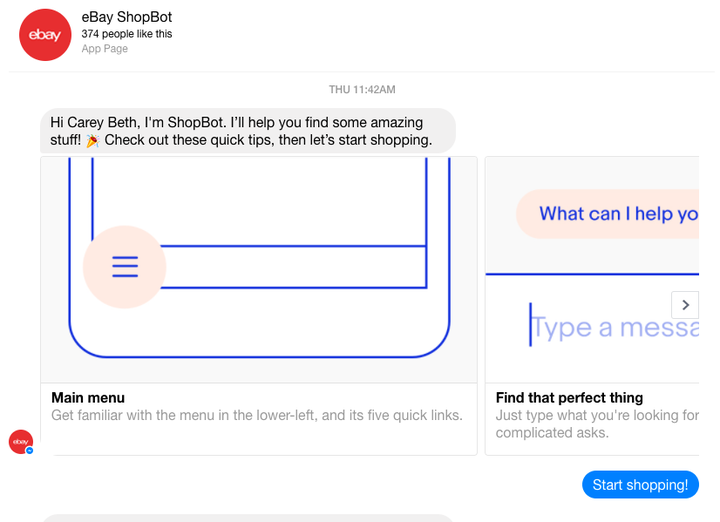Click the Main menu phone illustration
This screenshot has width=720, height=522.
pyautogui.click(x=259, y=269)
